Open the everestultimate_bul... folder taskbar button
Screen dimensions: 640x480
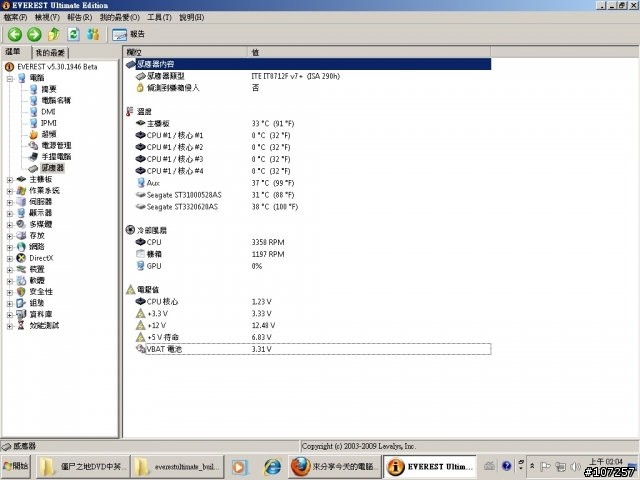(x=178, y=467)
